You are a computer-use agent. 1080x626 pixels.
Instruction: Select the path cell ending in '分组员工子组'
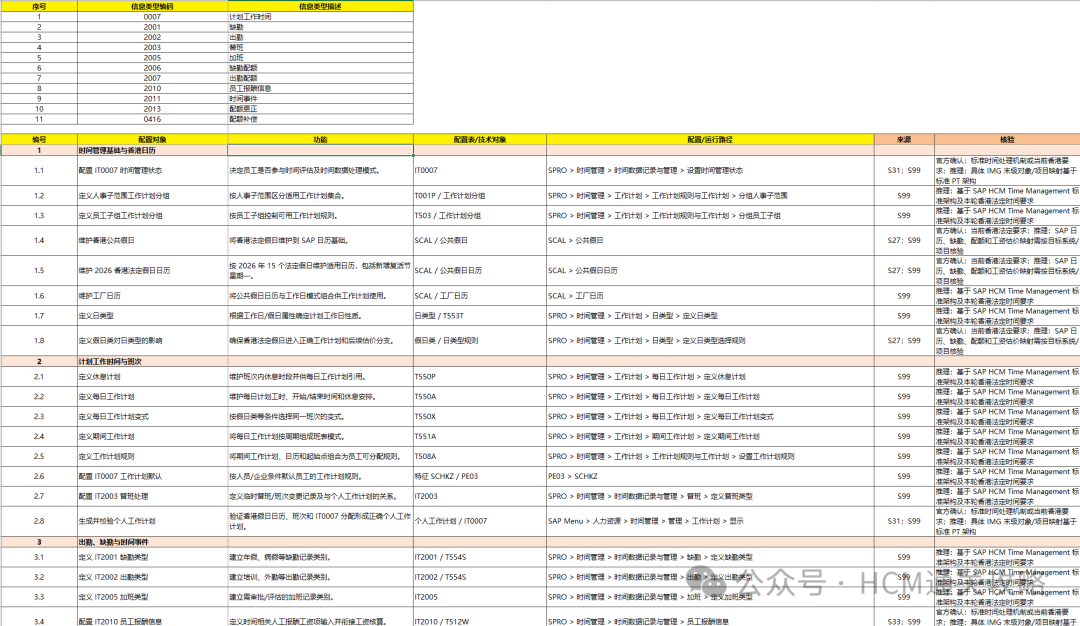pyautogui.click(x=710, y=216)
